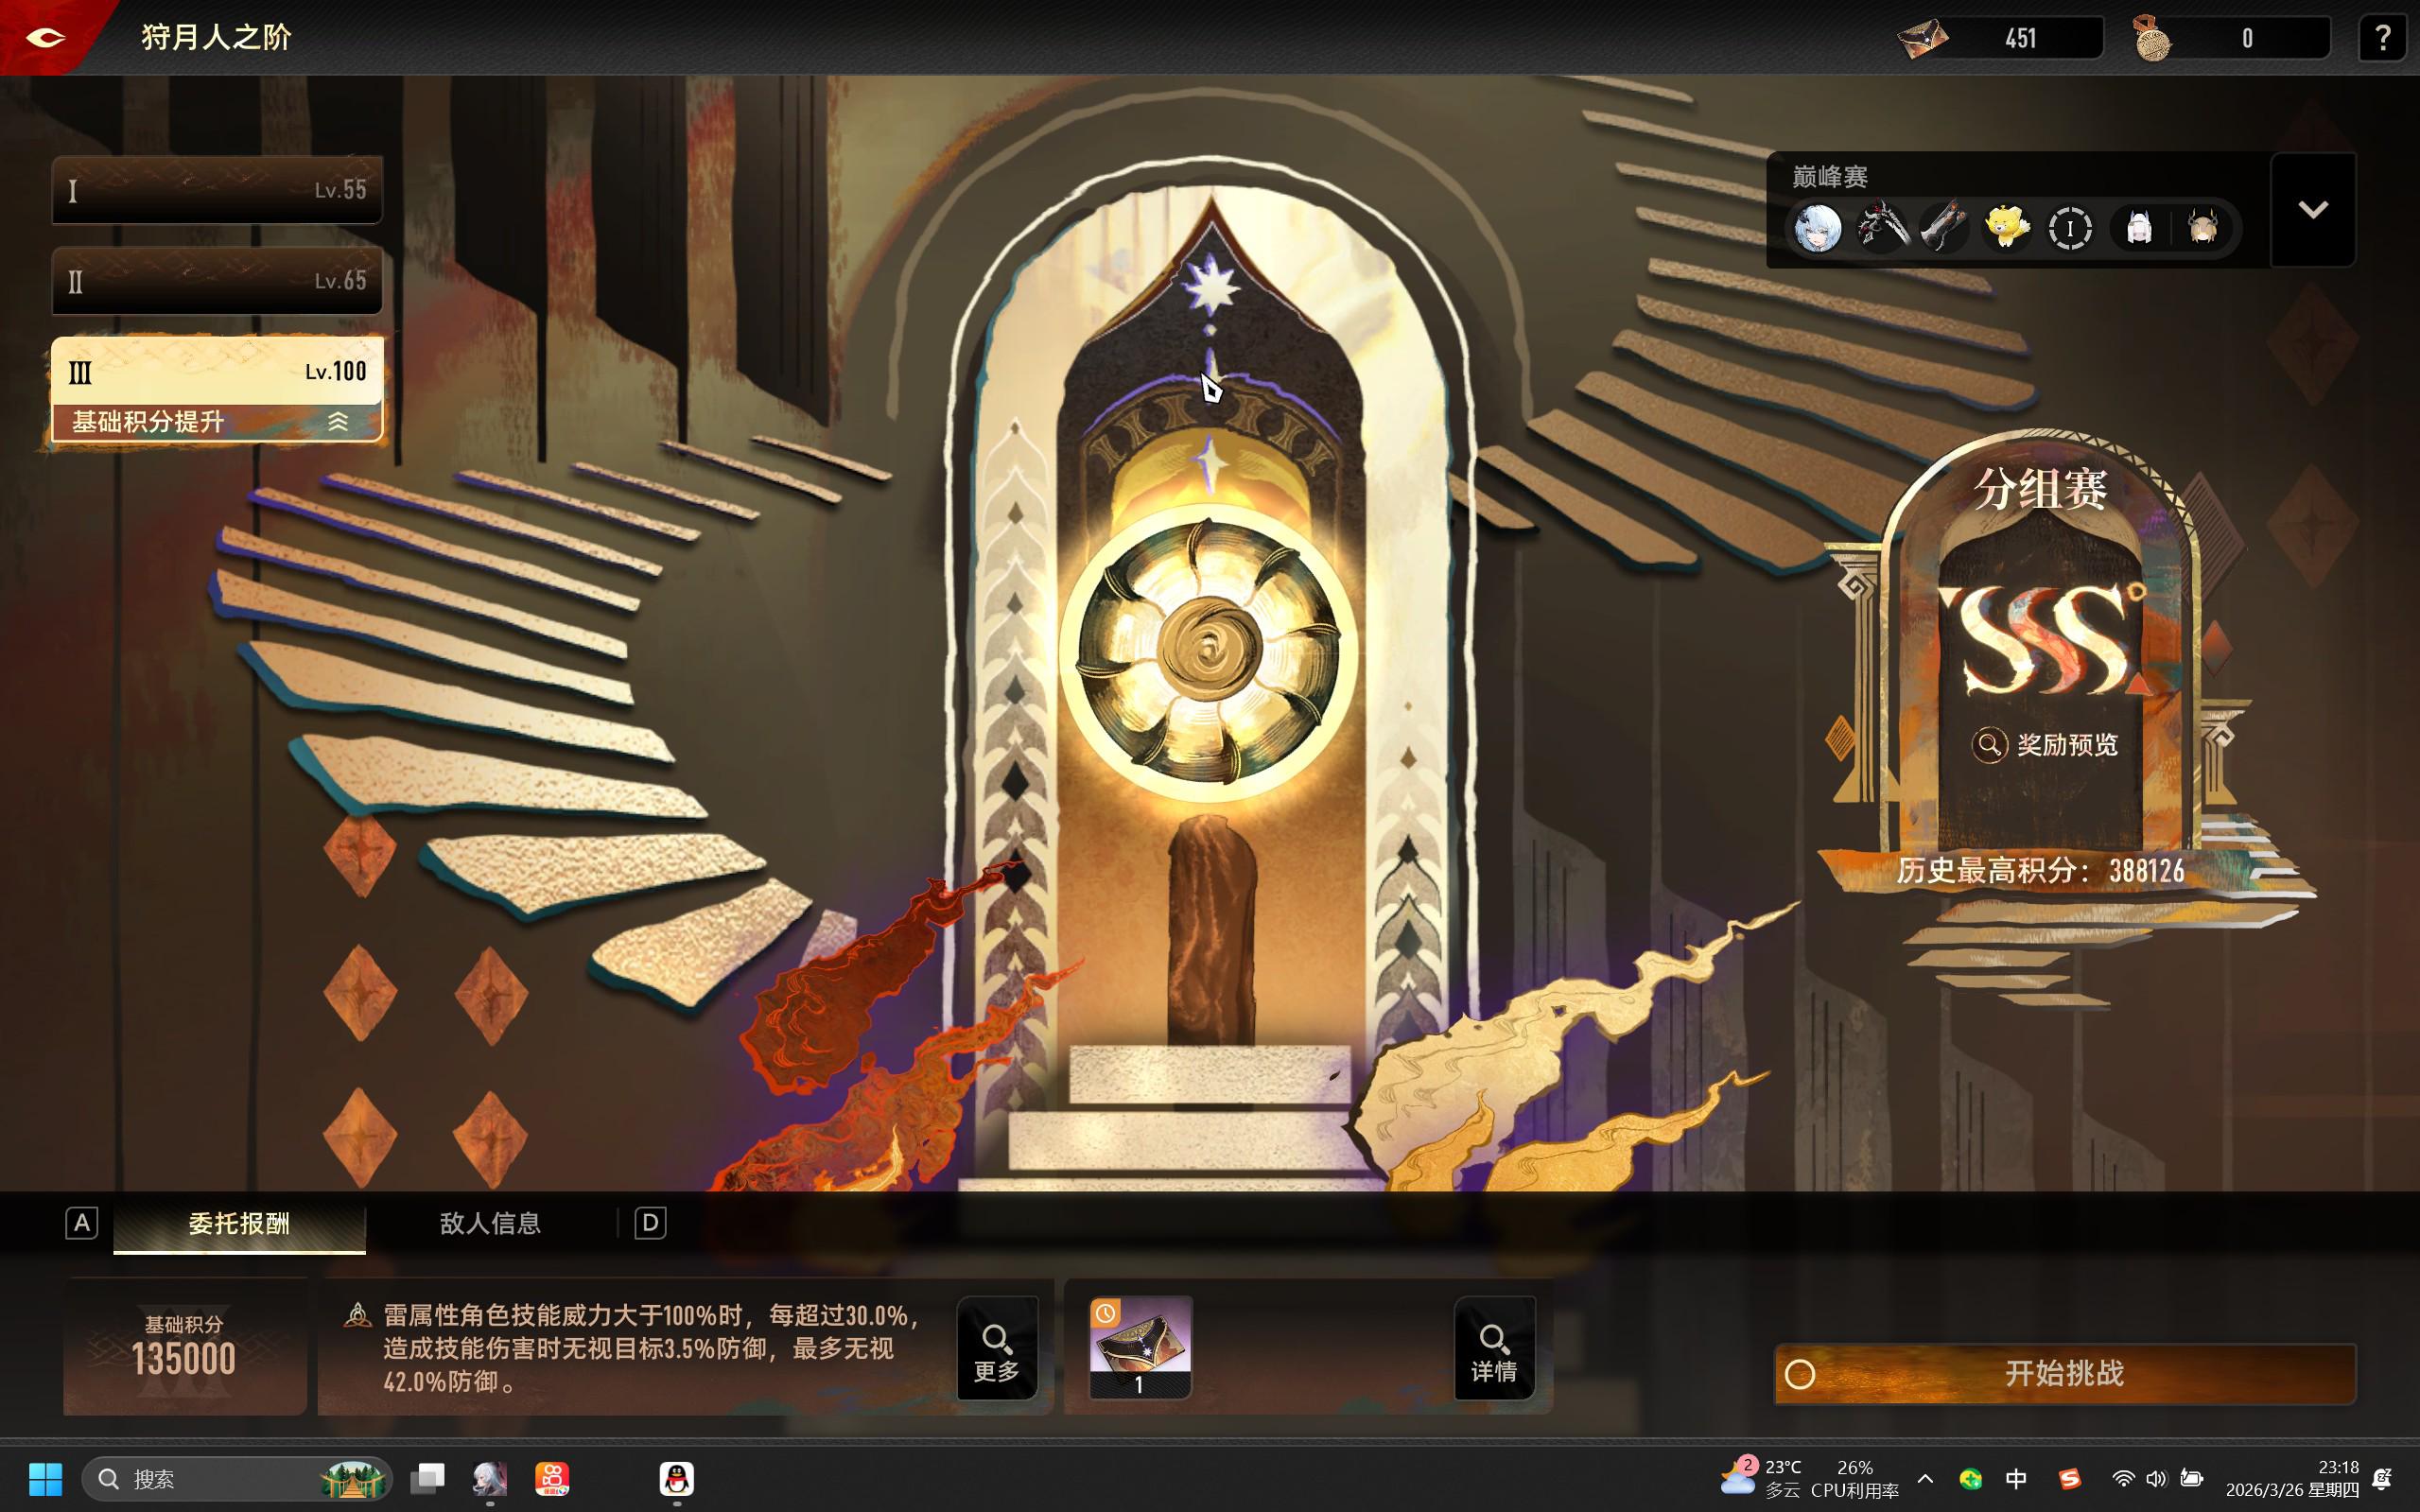Click the envelope currency icon showing 451

click(1923, 38)
